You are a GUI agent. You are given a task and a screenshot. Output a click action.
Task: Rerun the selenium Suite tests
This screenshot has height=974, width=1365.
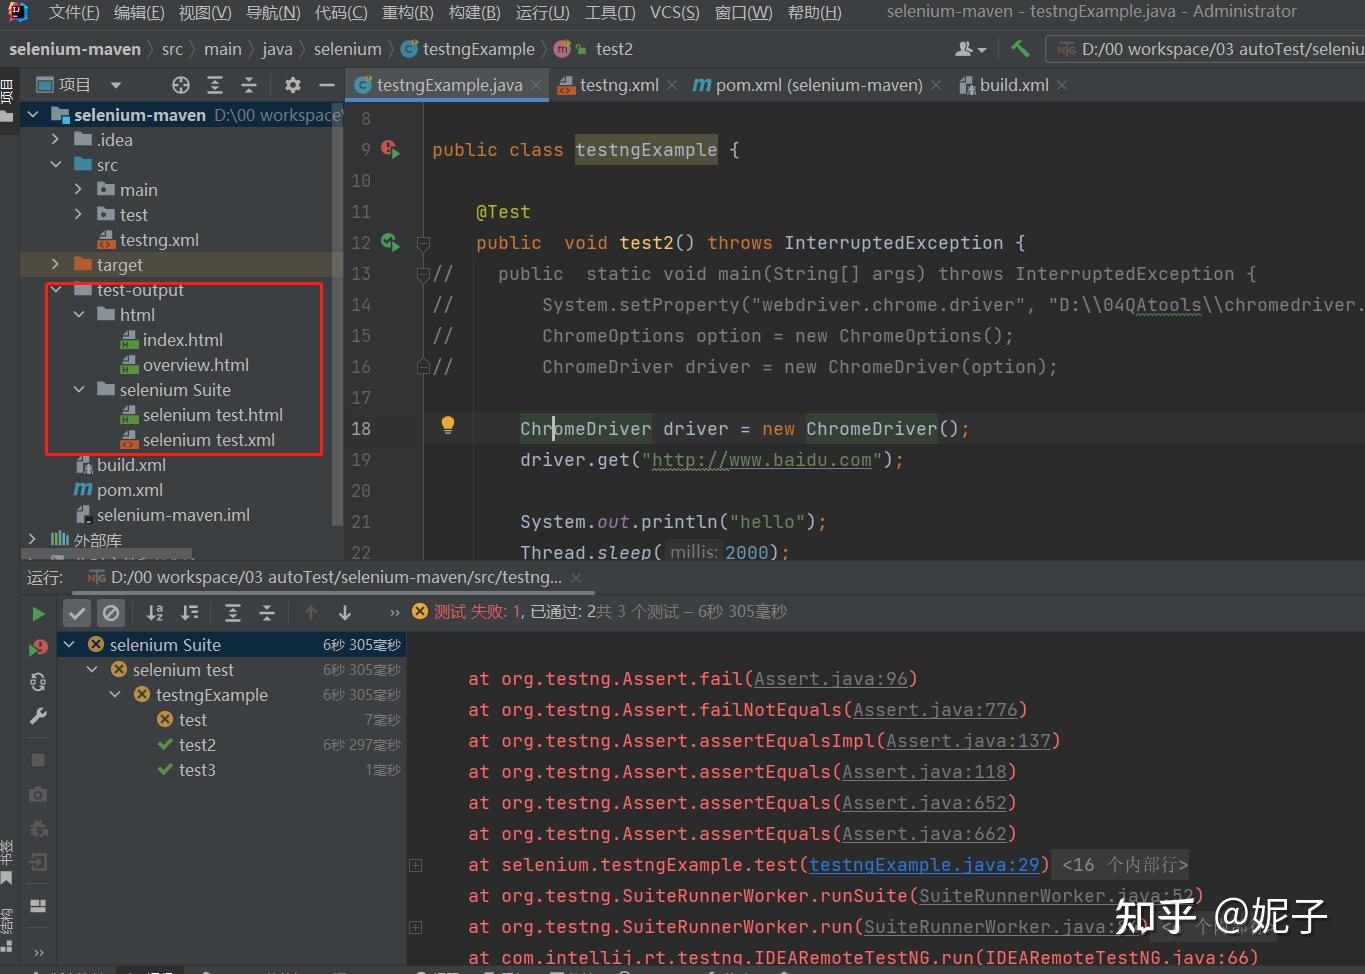coord(37,612)
